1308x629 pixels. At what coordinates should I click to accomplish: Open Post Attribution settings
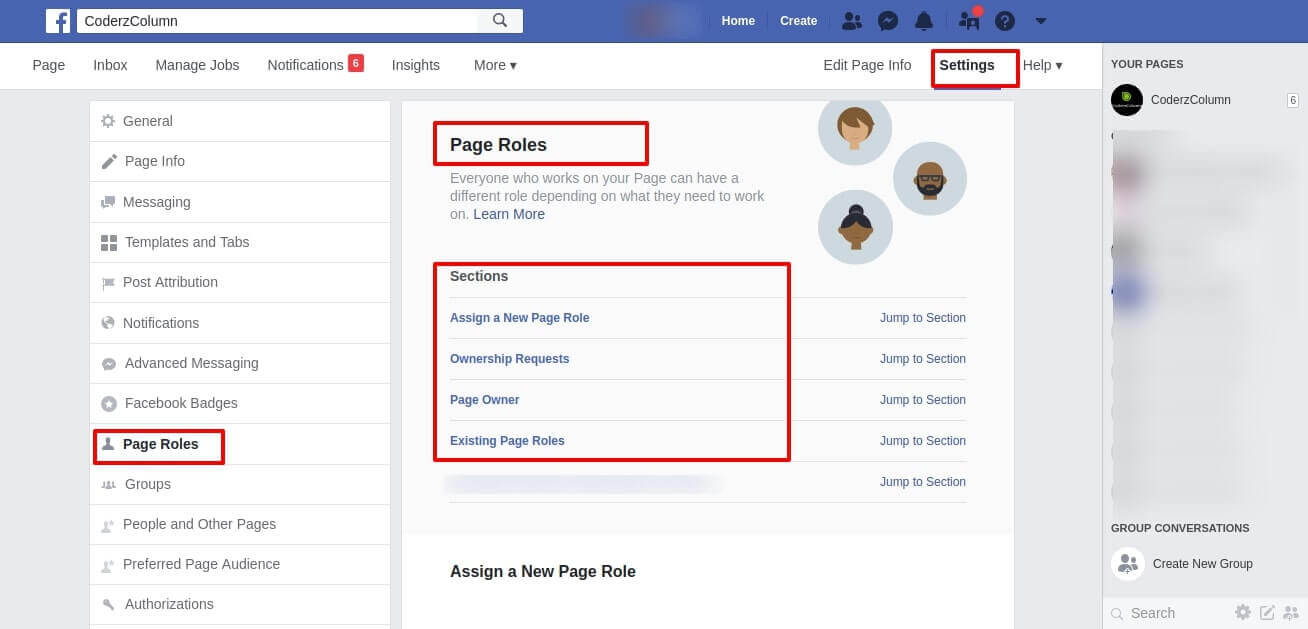tap(240, 282)
